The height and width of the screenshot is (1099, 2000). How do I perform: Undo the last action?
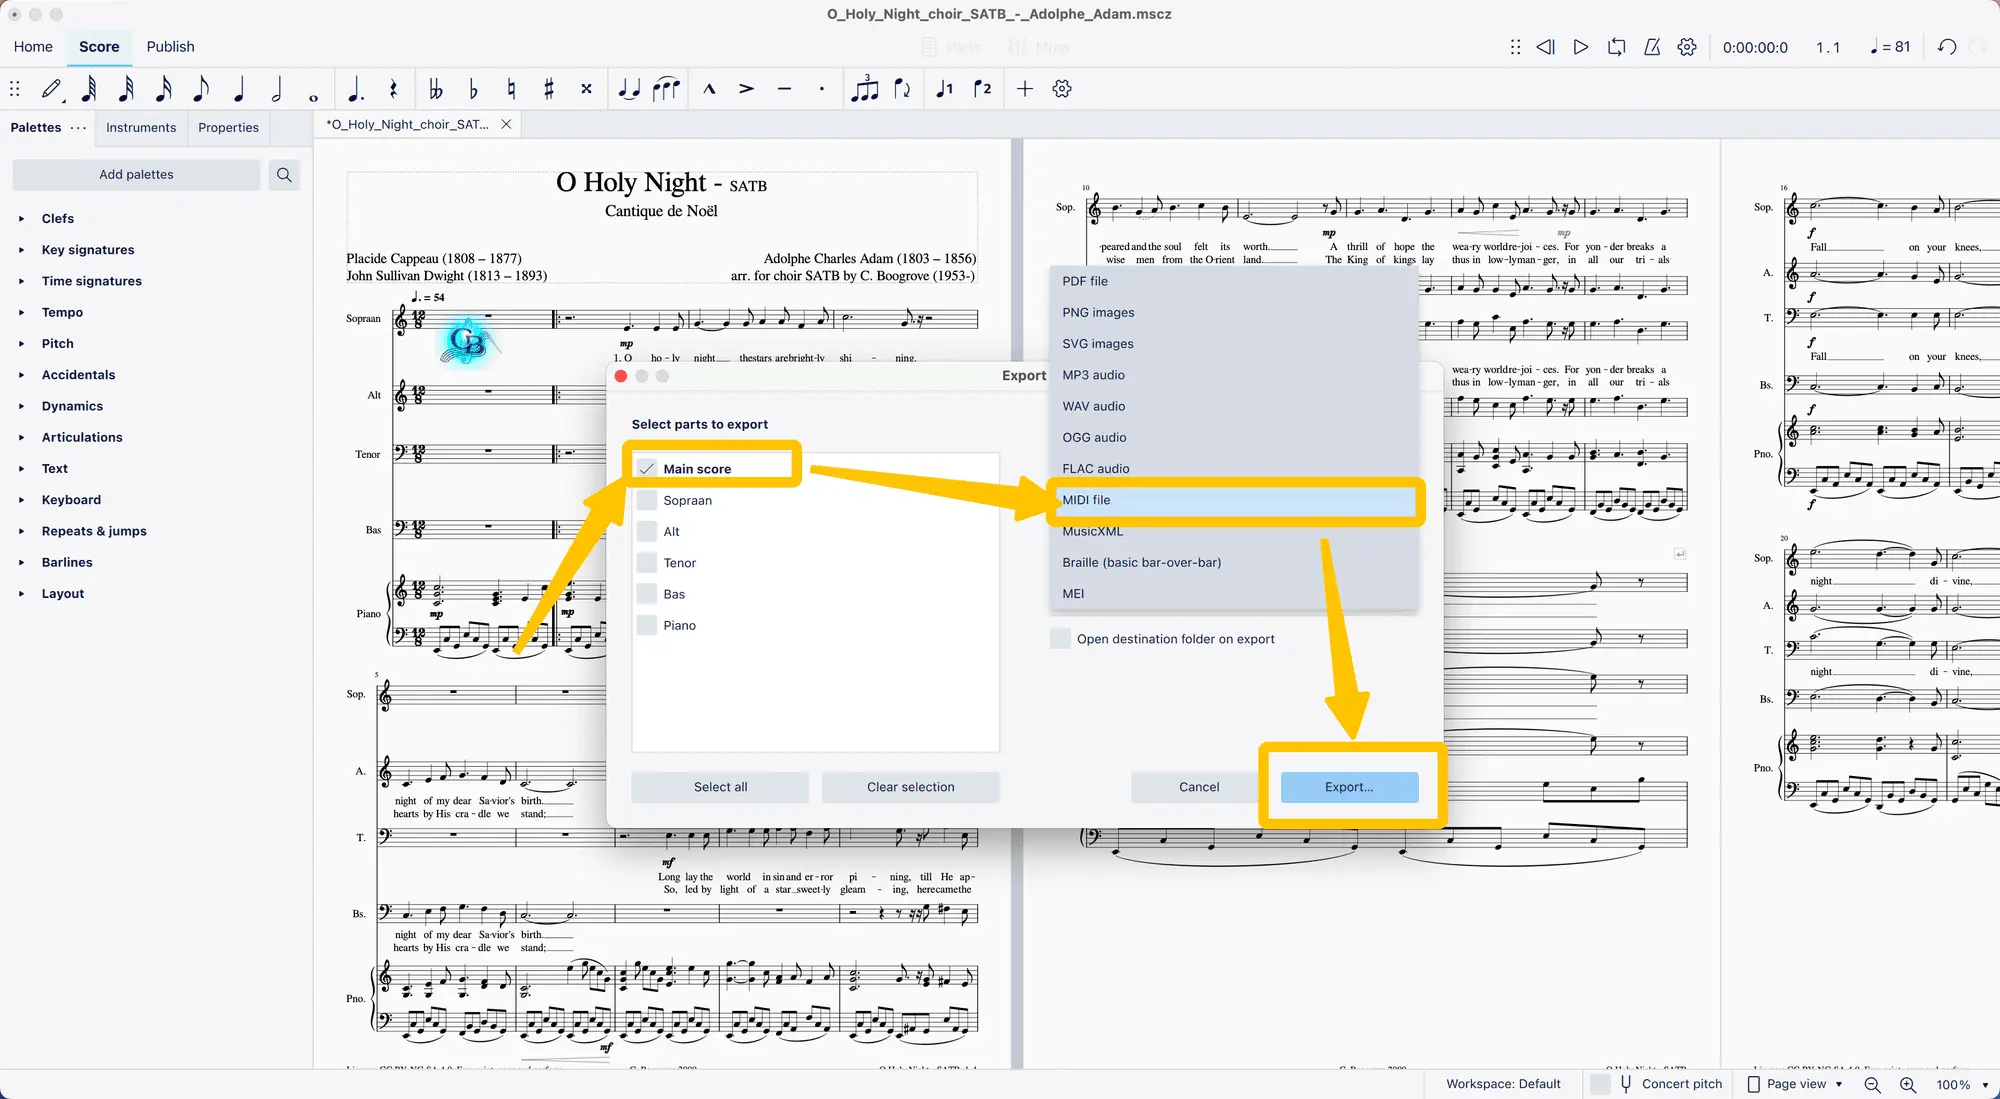pos(1947,47)
